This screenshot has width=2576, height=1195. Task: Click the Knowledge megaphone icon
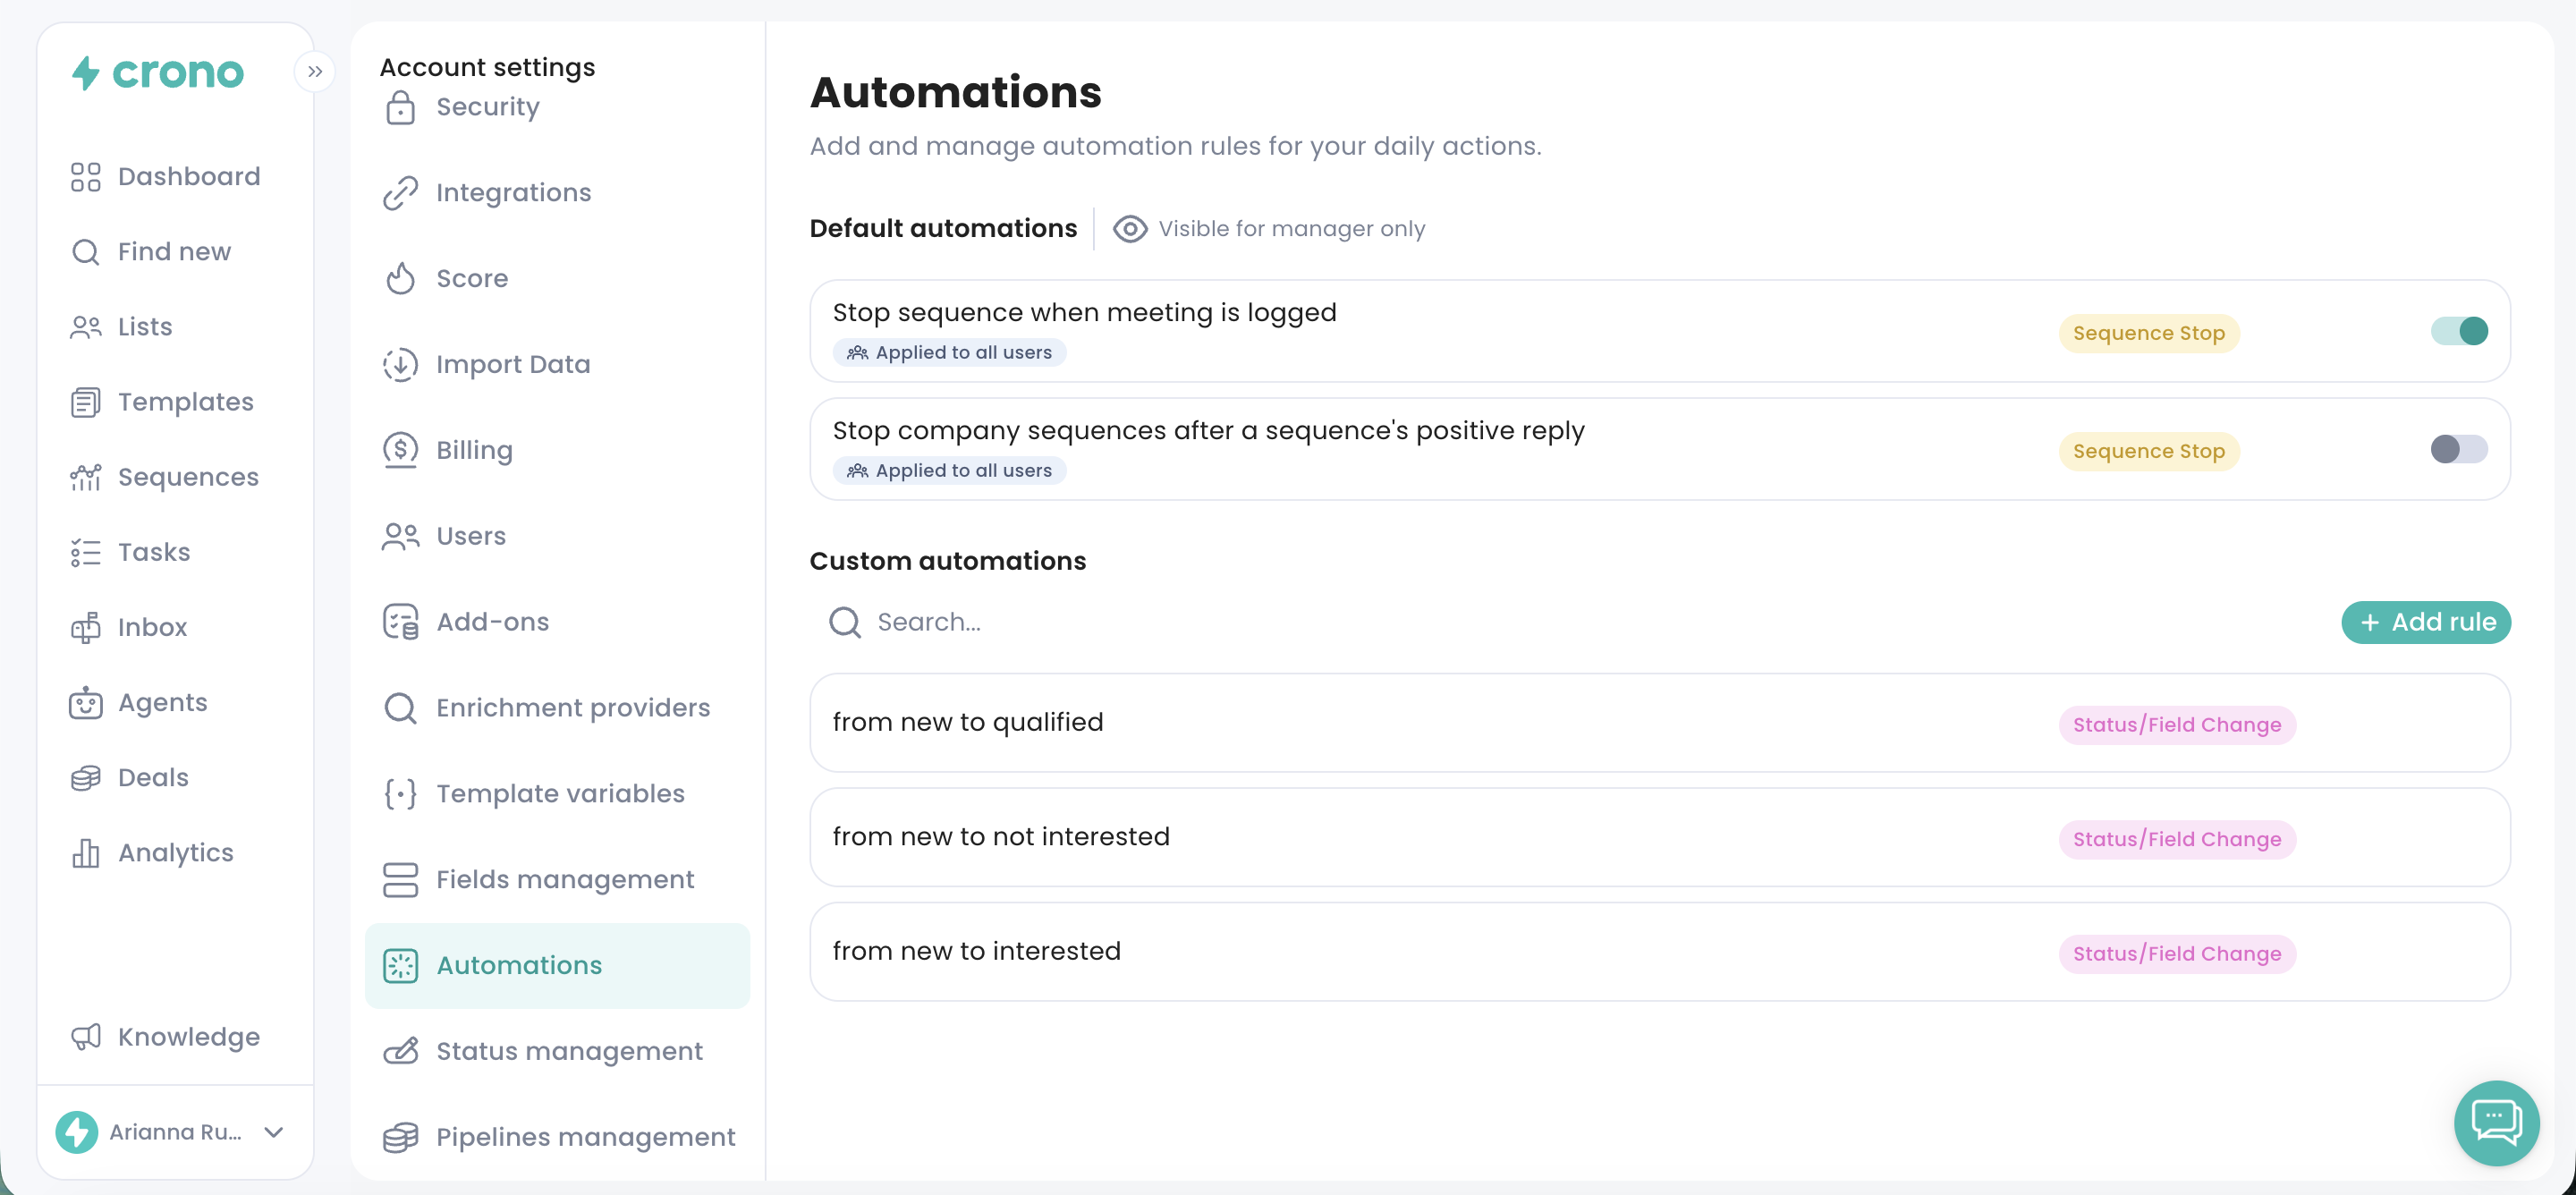86,1037
